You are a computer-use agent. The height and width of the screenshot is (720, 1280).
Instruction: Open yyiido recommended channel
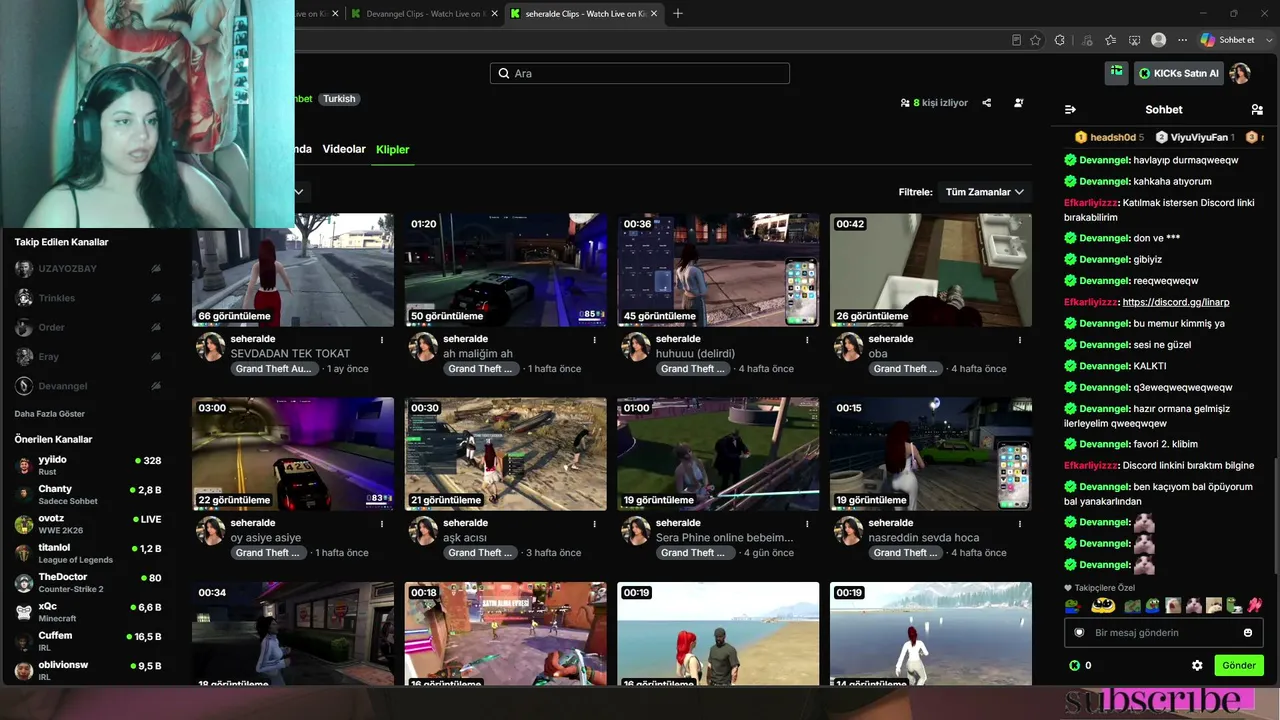tap(88, 465)
